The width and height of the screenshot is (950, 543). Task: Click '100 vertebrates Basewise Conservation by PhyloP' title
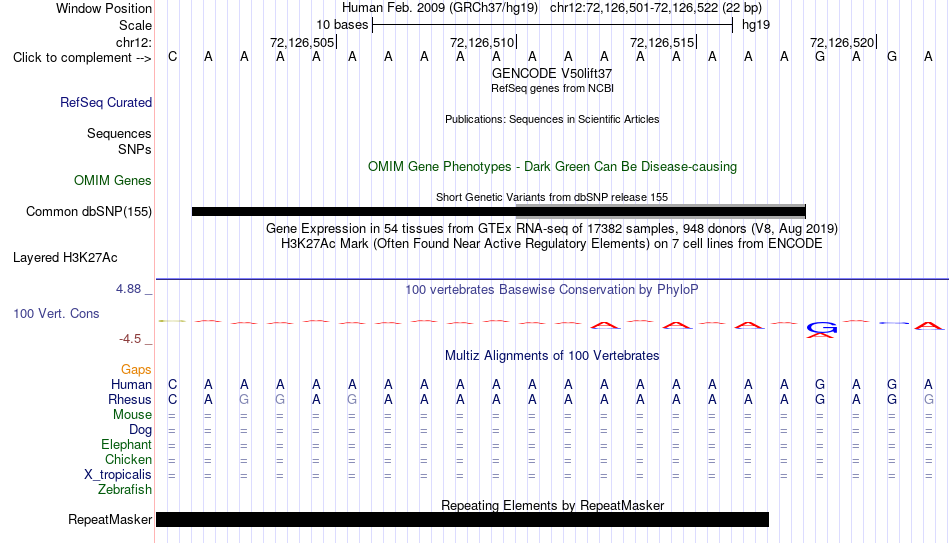tap(552, 290)
